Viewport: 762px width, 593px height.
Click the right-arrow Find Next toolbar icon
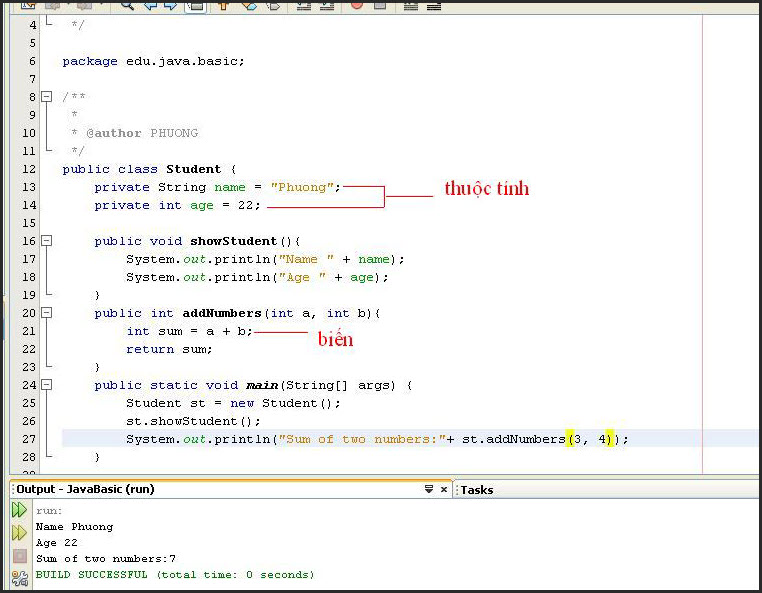pyautogui.click(x=171, y=5)
